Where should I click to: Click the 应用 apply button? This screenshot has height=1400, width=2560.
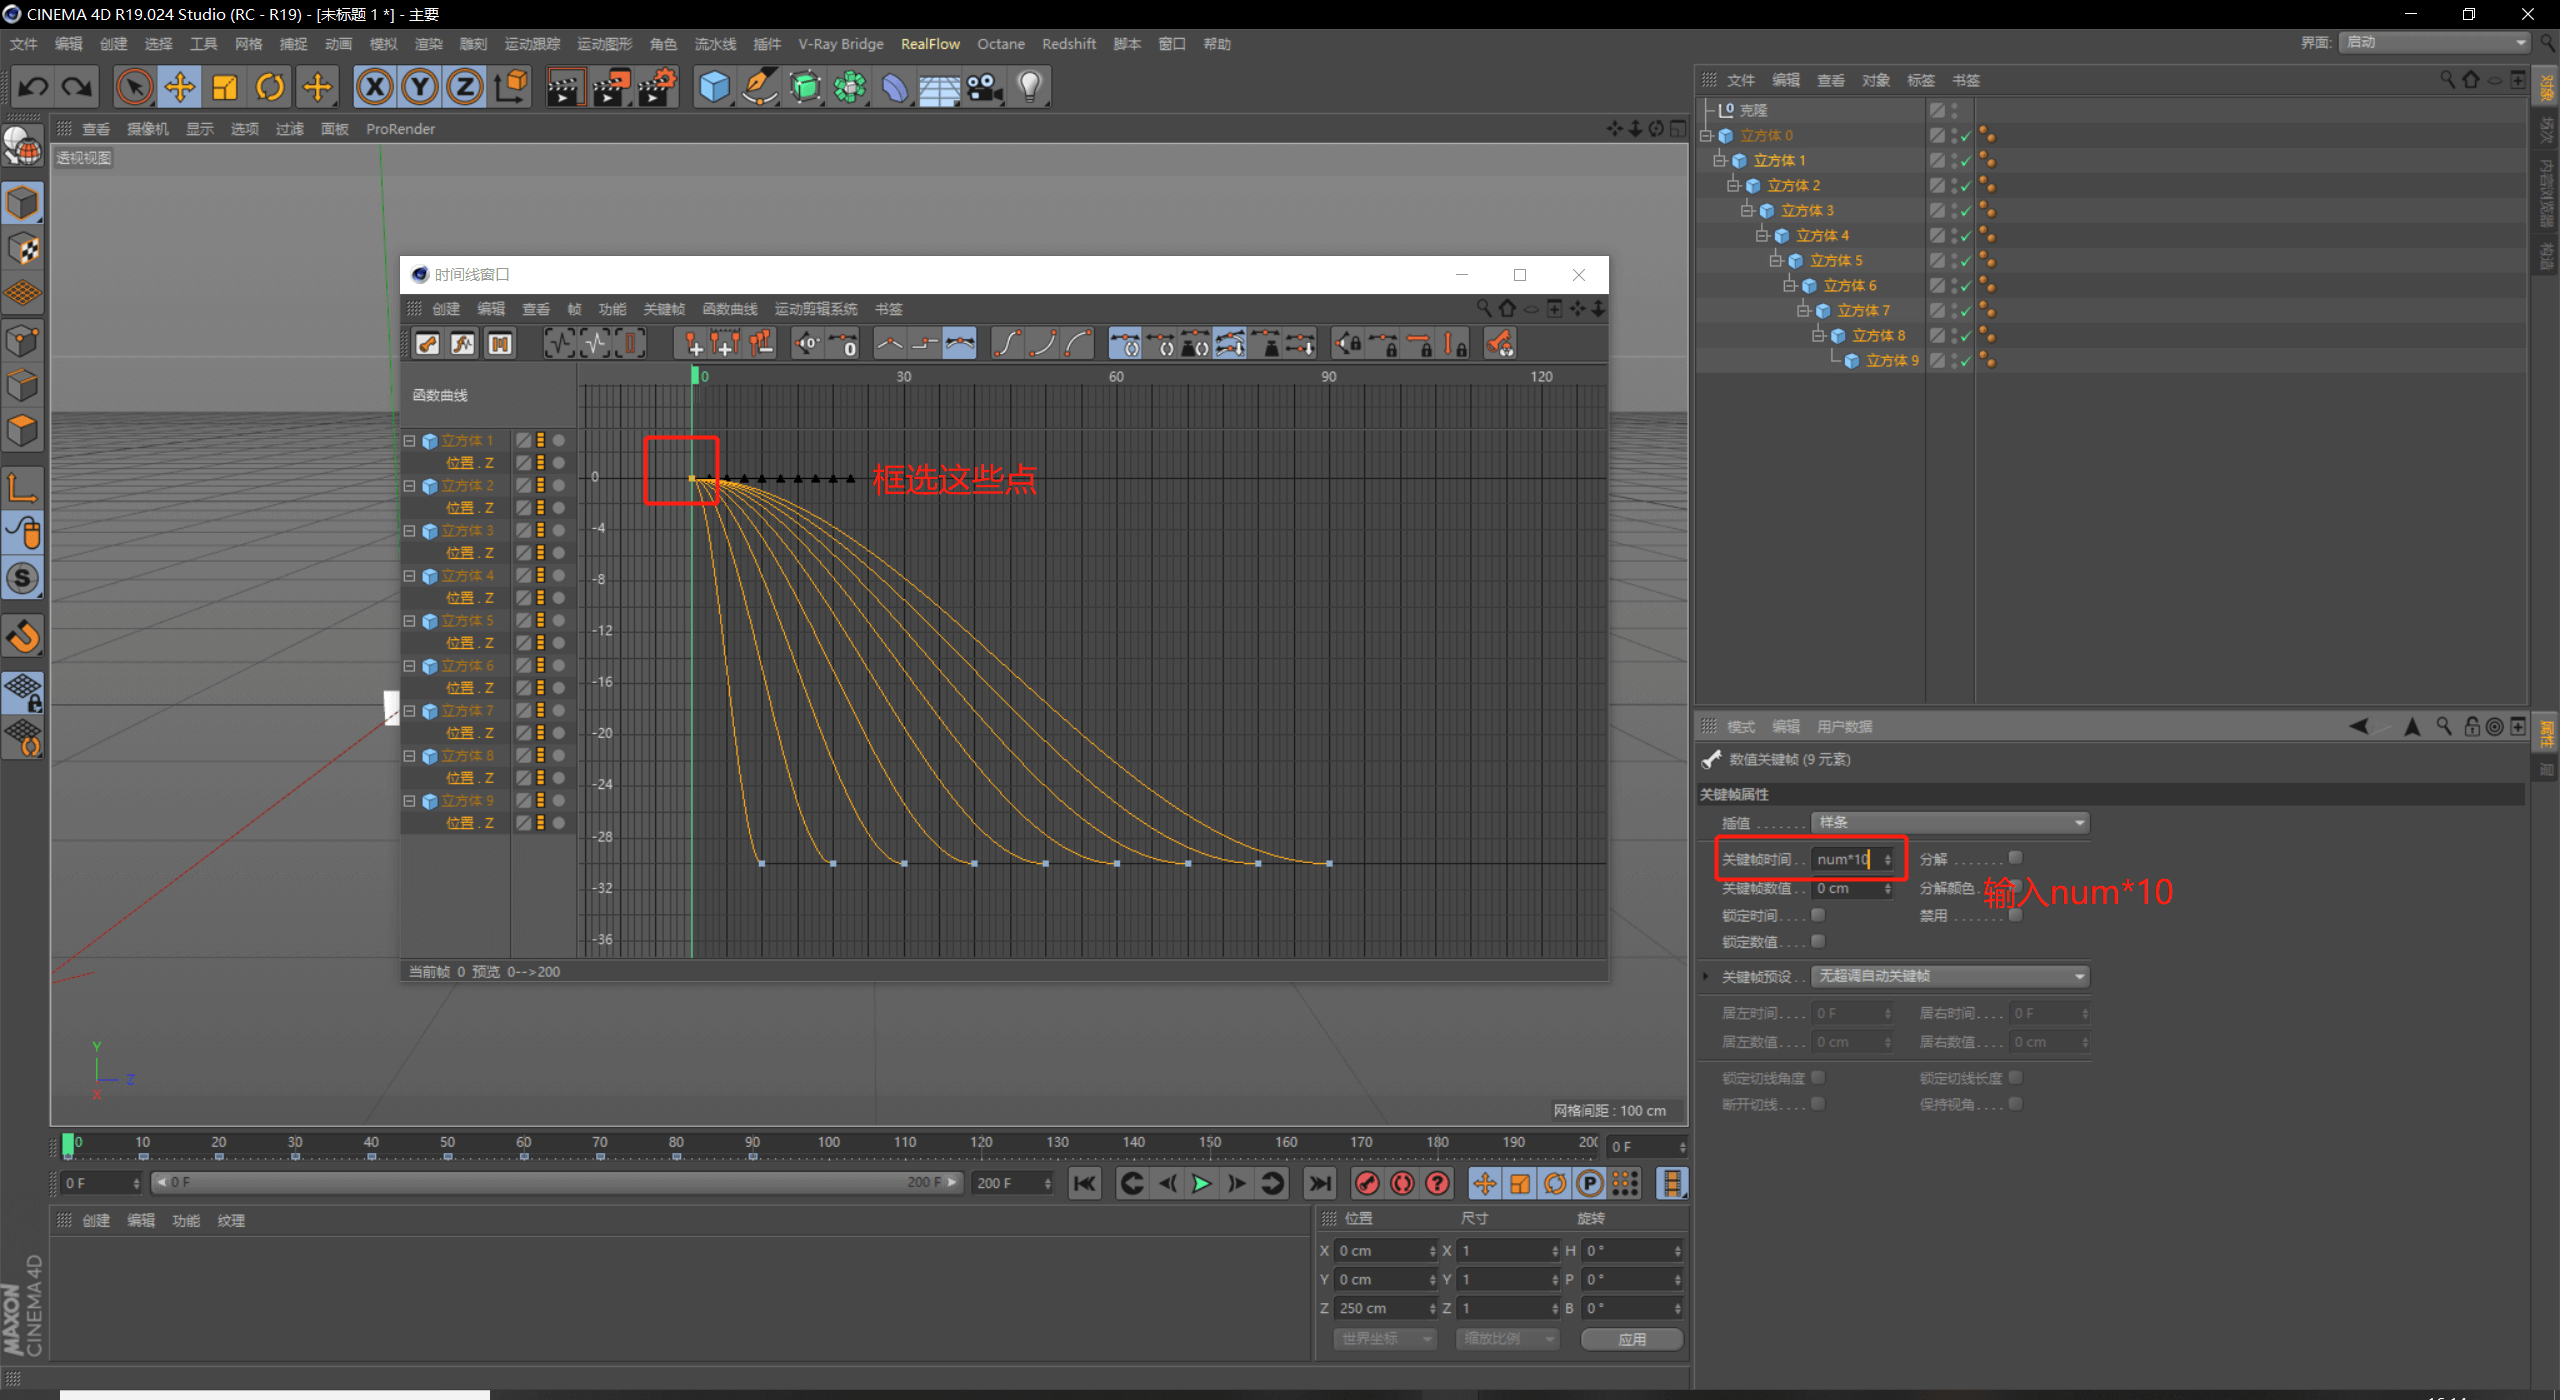pos(1632,1339)
